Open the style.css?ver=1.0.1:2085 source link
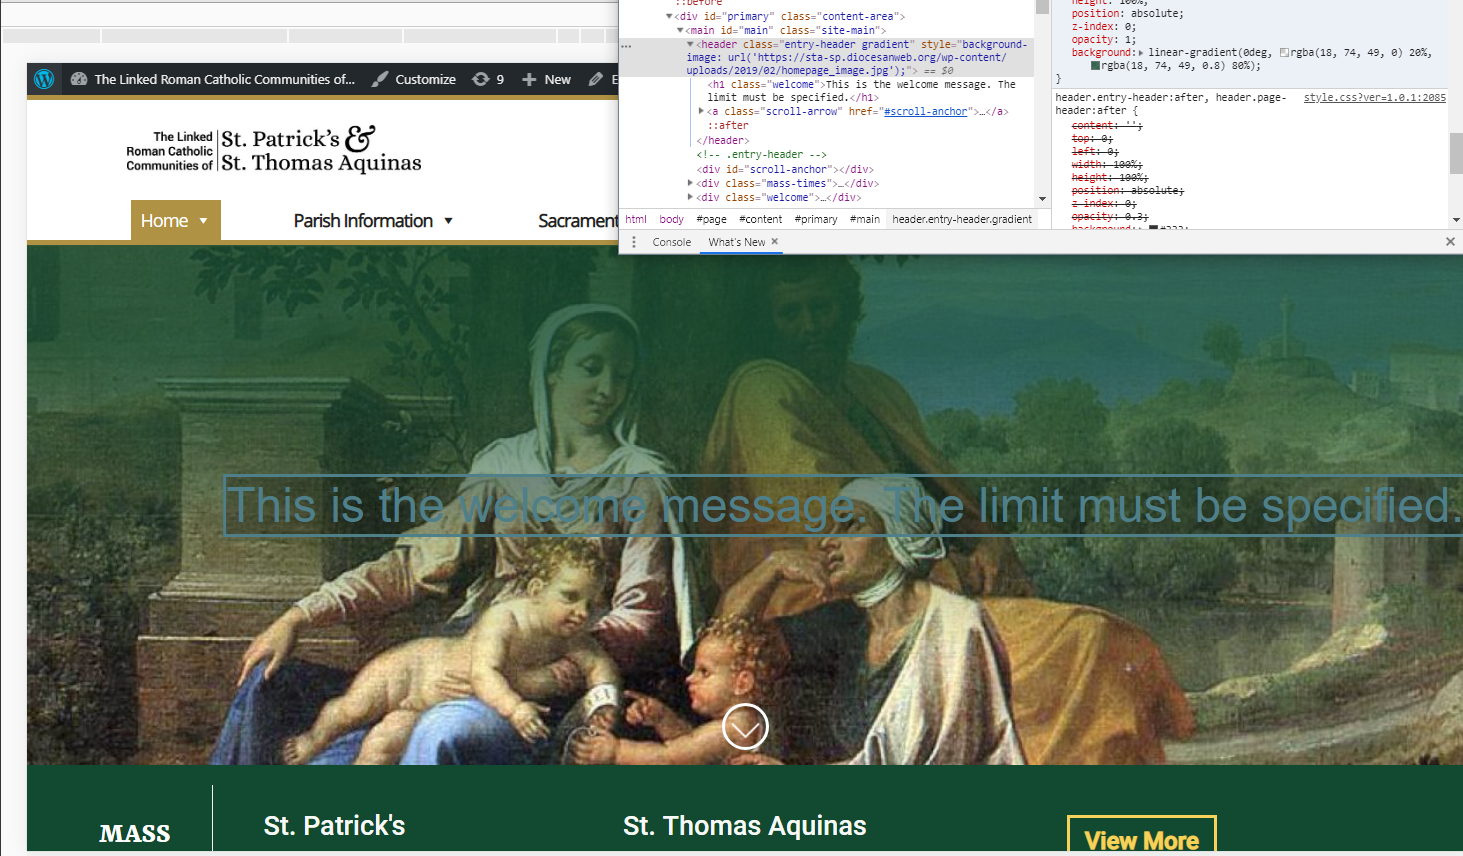 [x=1374, y=97]
